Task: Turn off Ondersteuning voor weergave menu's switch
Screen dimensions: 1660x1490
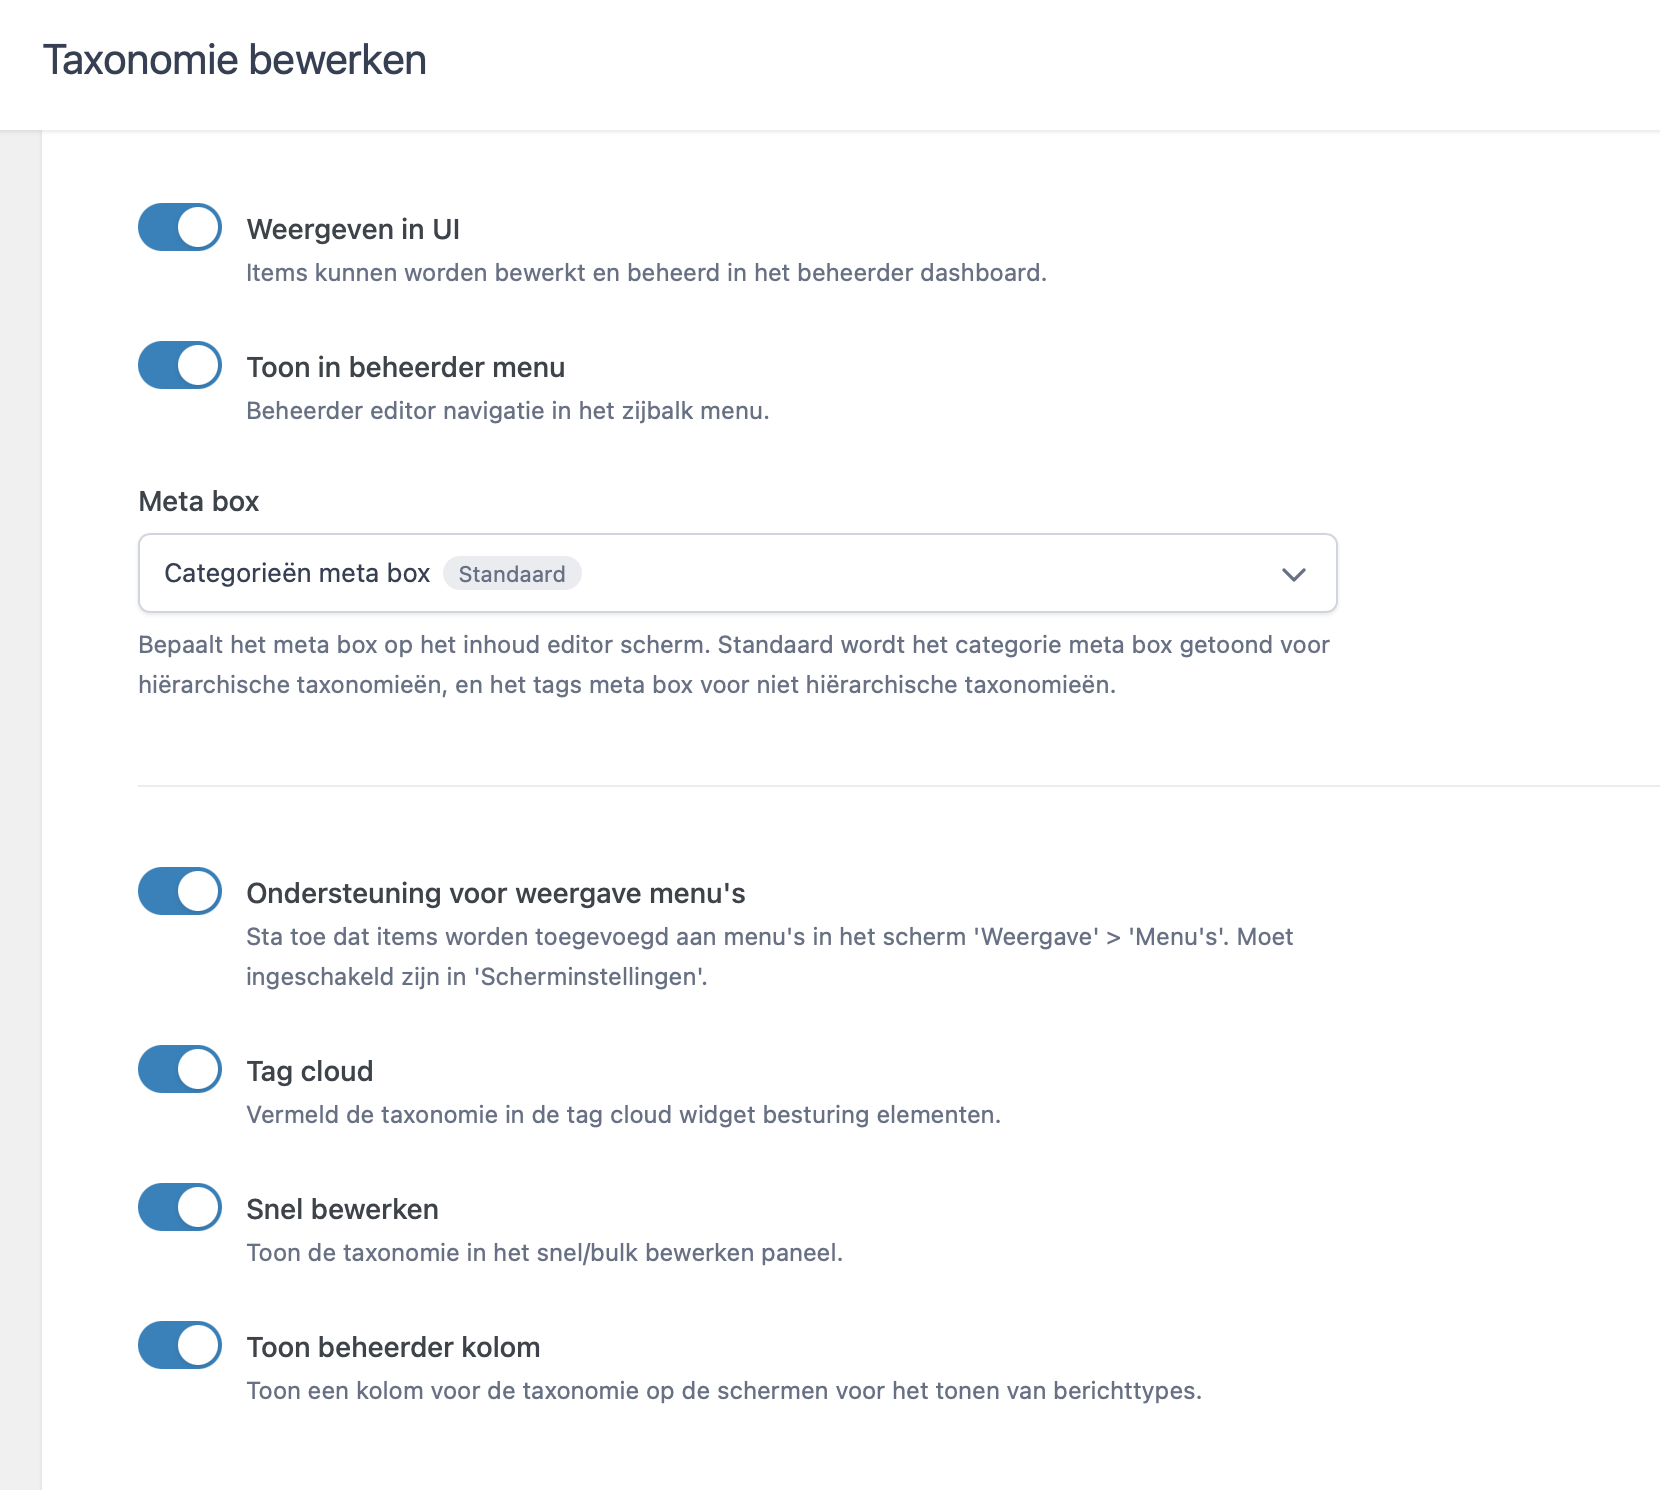Action: 180,892
